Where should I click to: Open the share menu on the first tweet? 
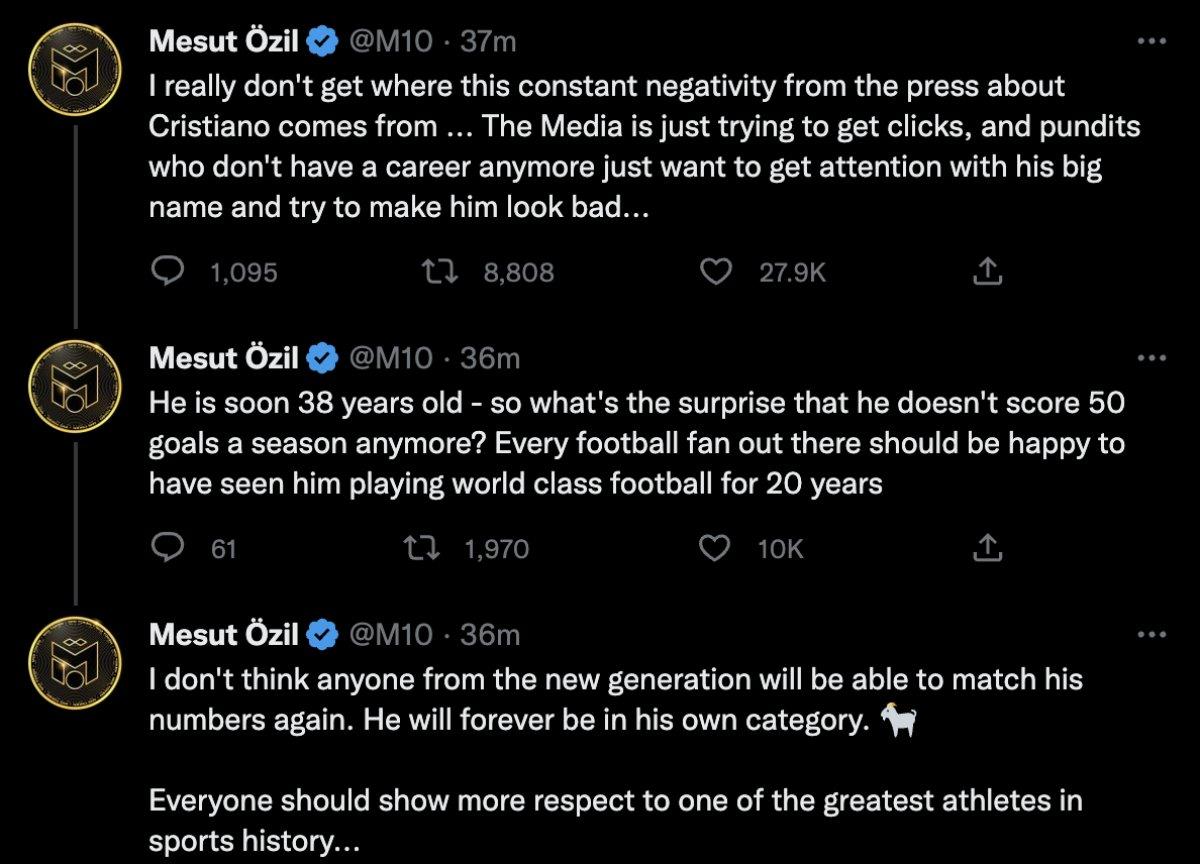[x=987, y=271]
